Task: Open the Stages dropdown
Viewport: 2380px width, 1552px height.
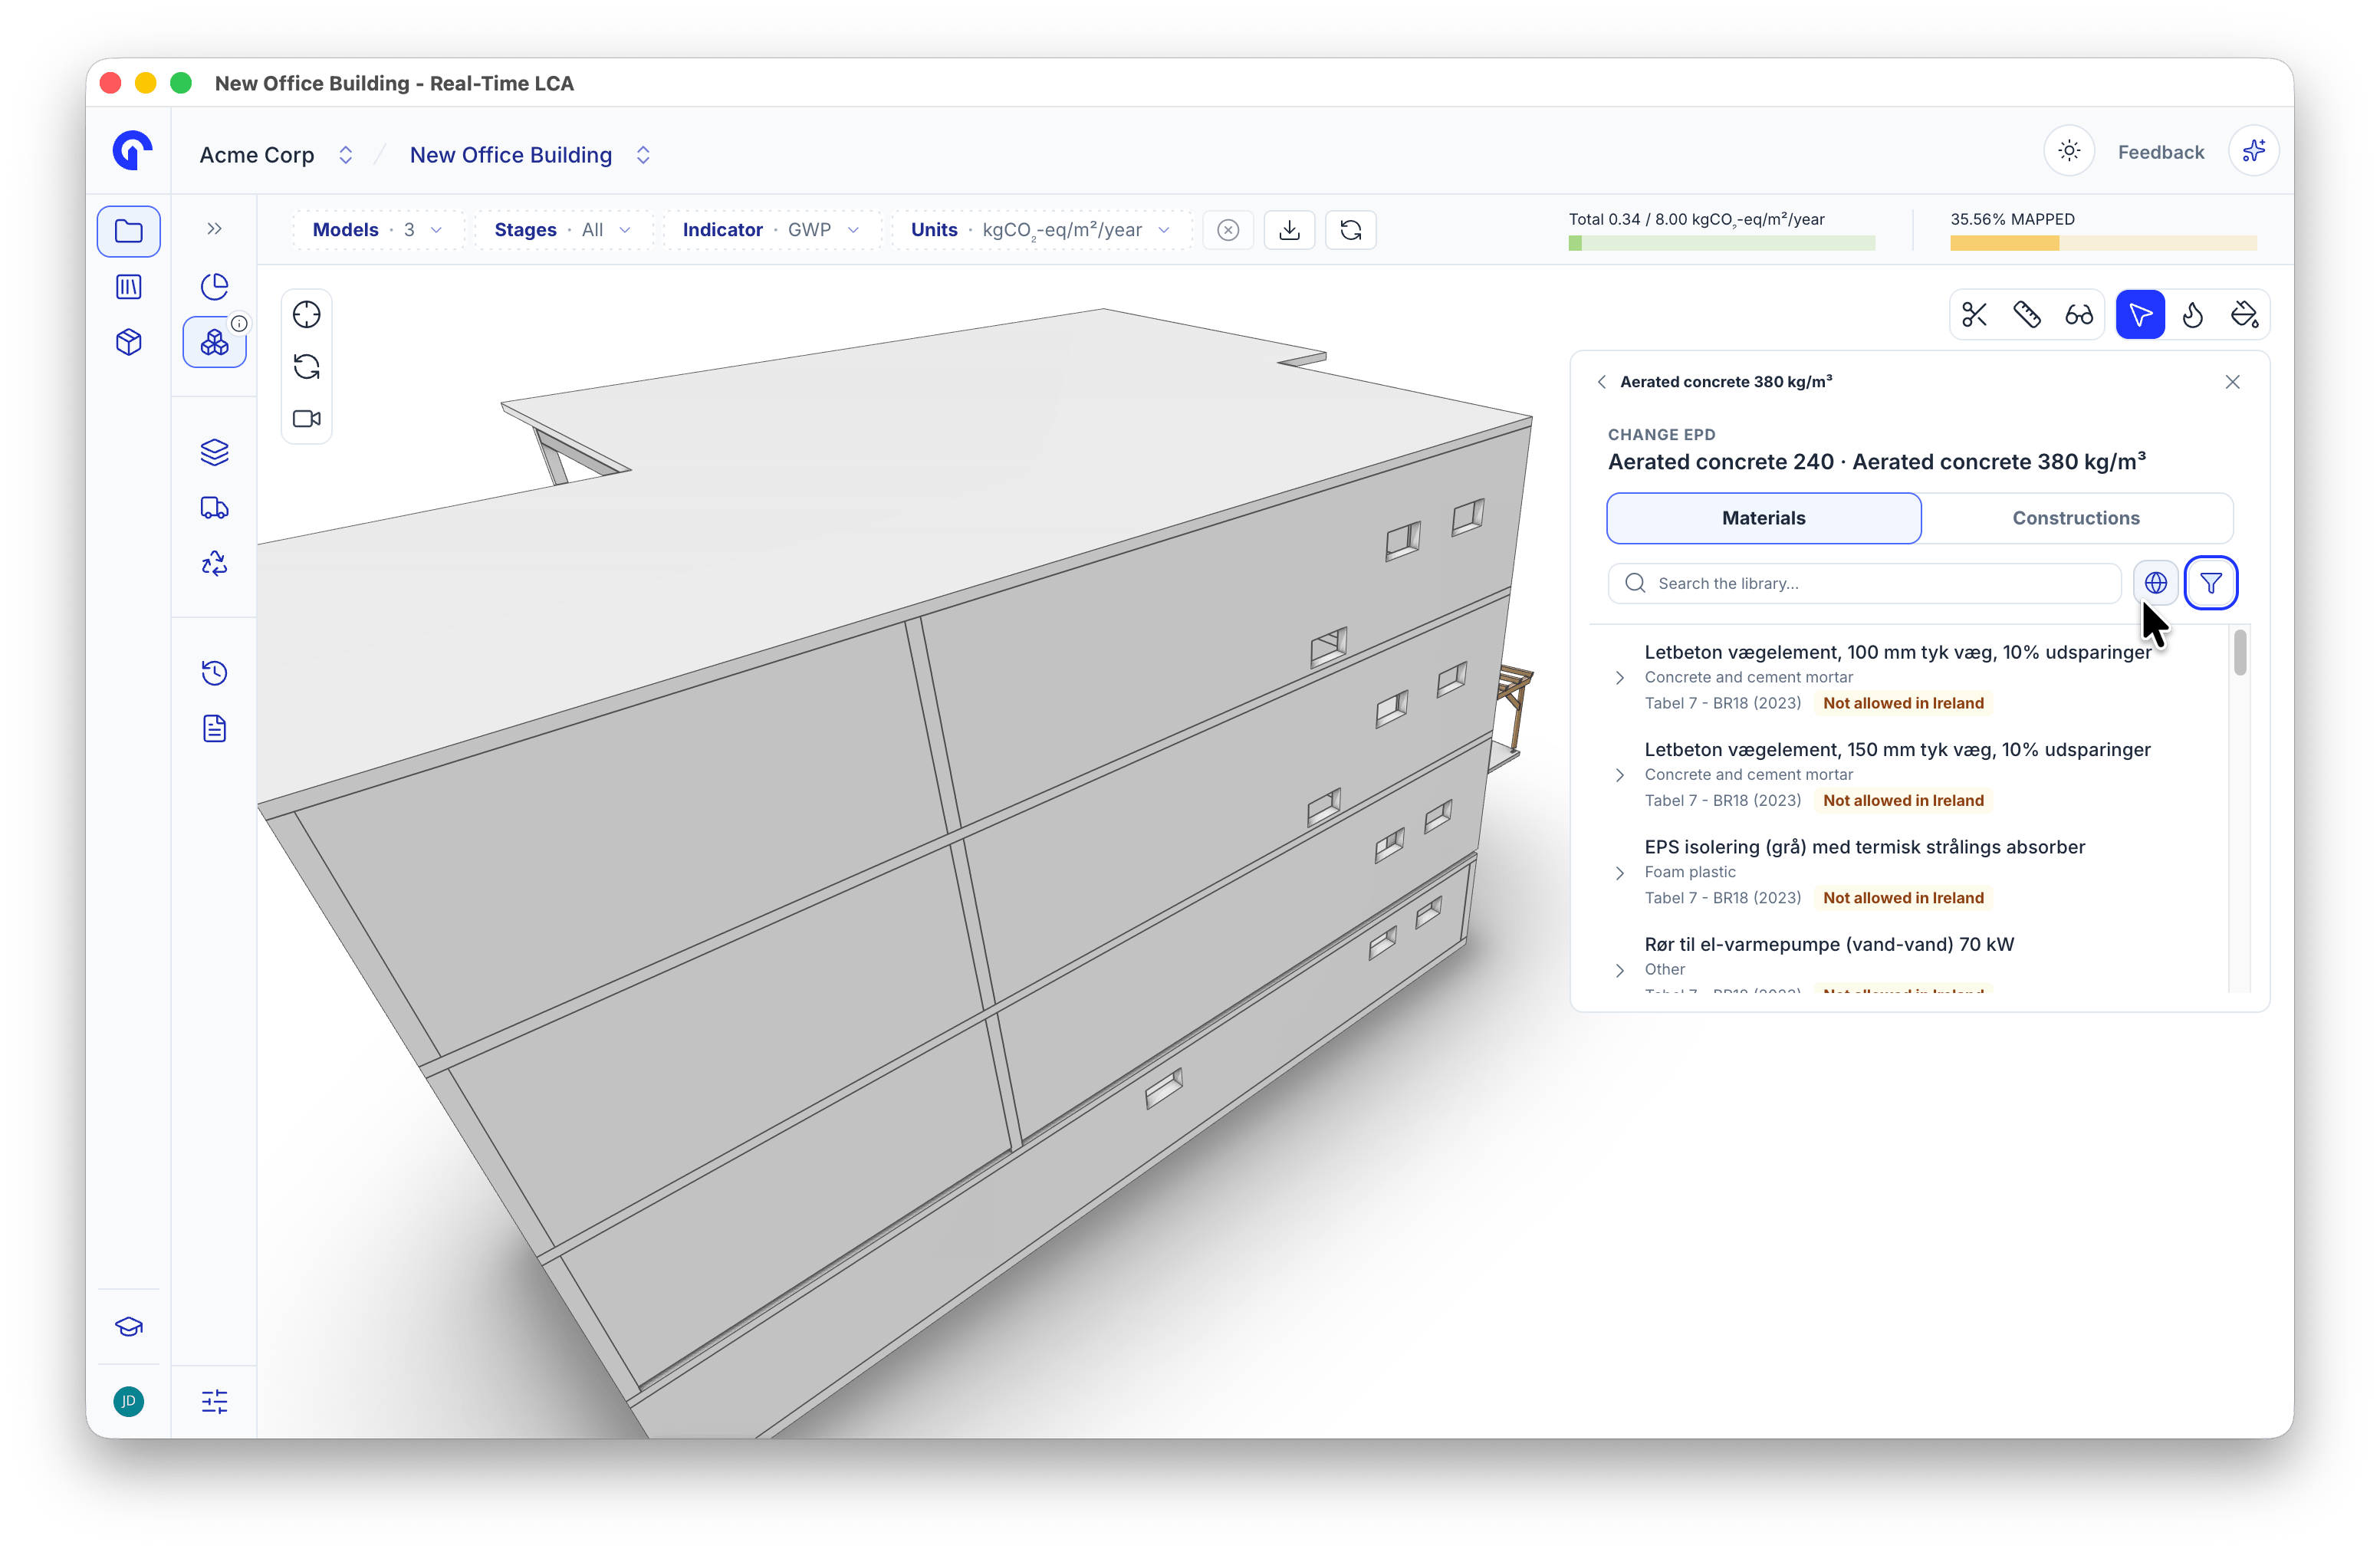Action: 563,230
